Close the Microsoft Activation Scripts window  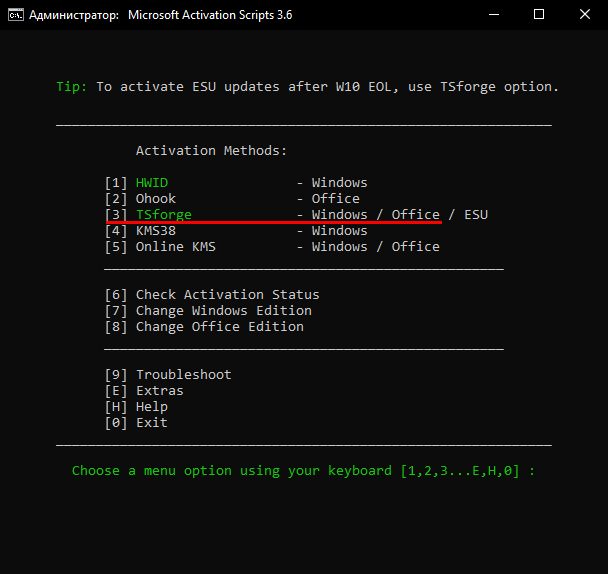tap(585, 15)
